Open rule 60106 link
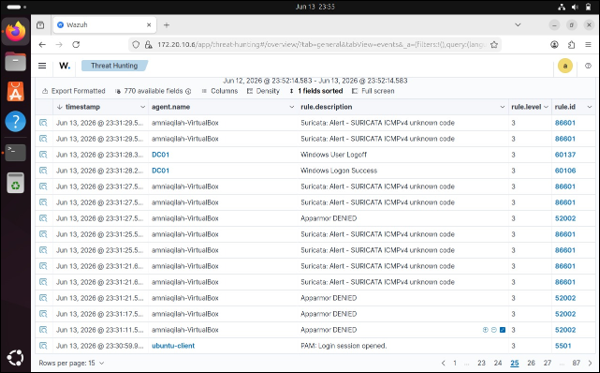The image size is (600, 373). coord(565,171)
